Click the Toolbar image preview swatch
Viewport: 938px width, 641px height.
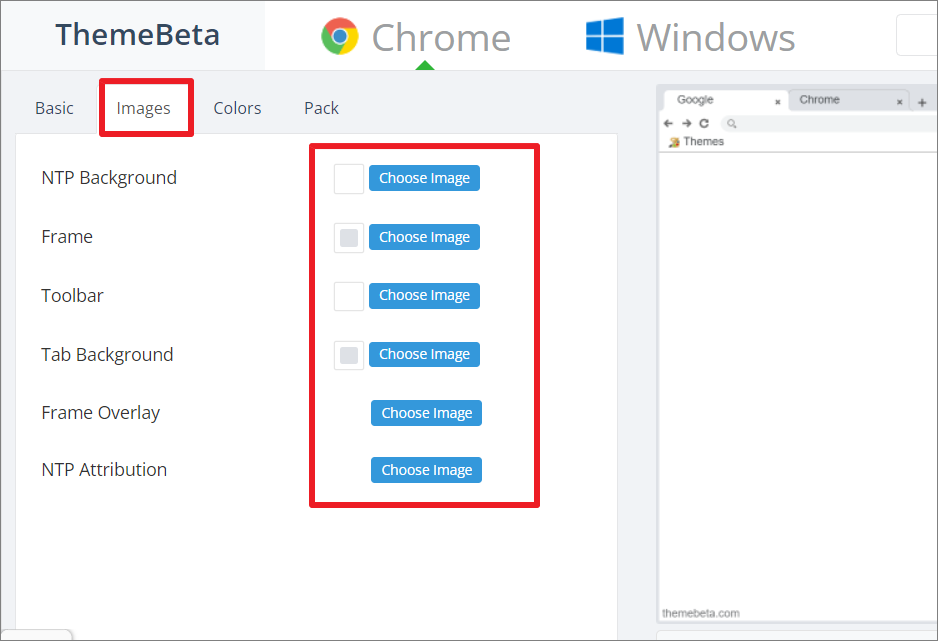coord(349,296)
